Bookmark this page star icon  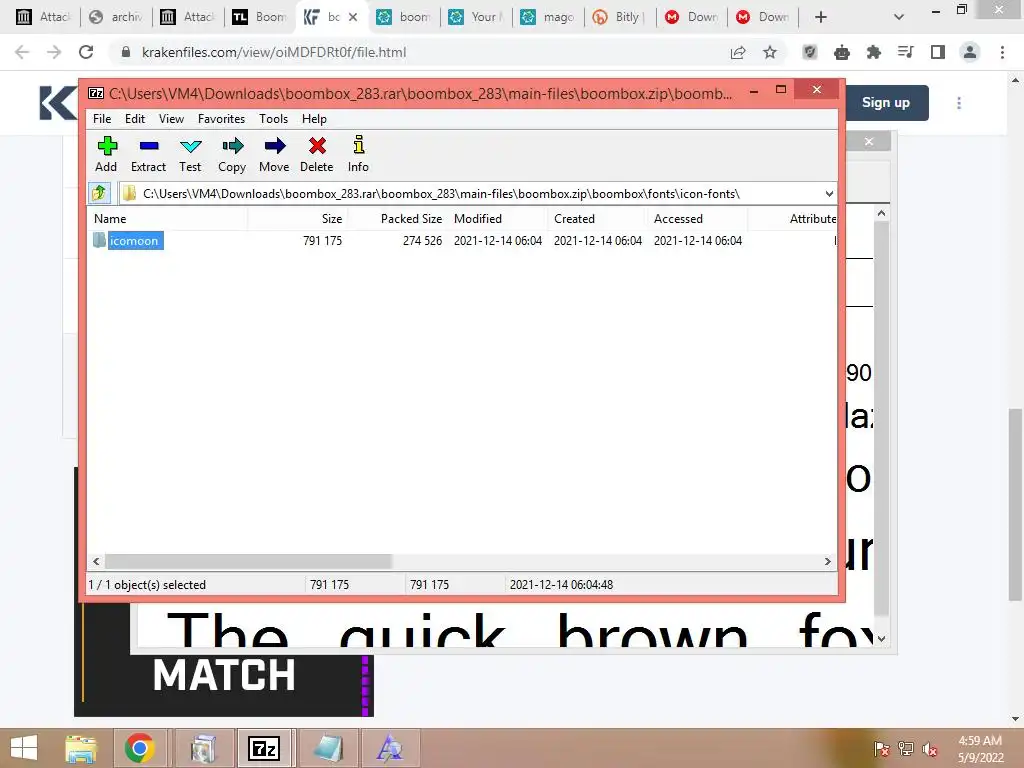click(770, 52)
